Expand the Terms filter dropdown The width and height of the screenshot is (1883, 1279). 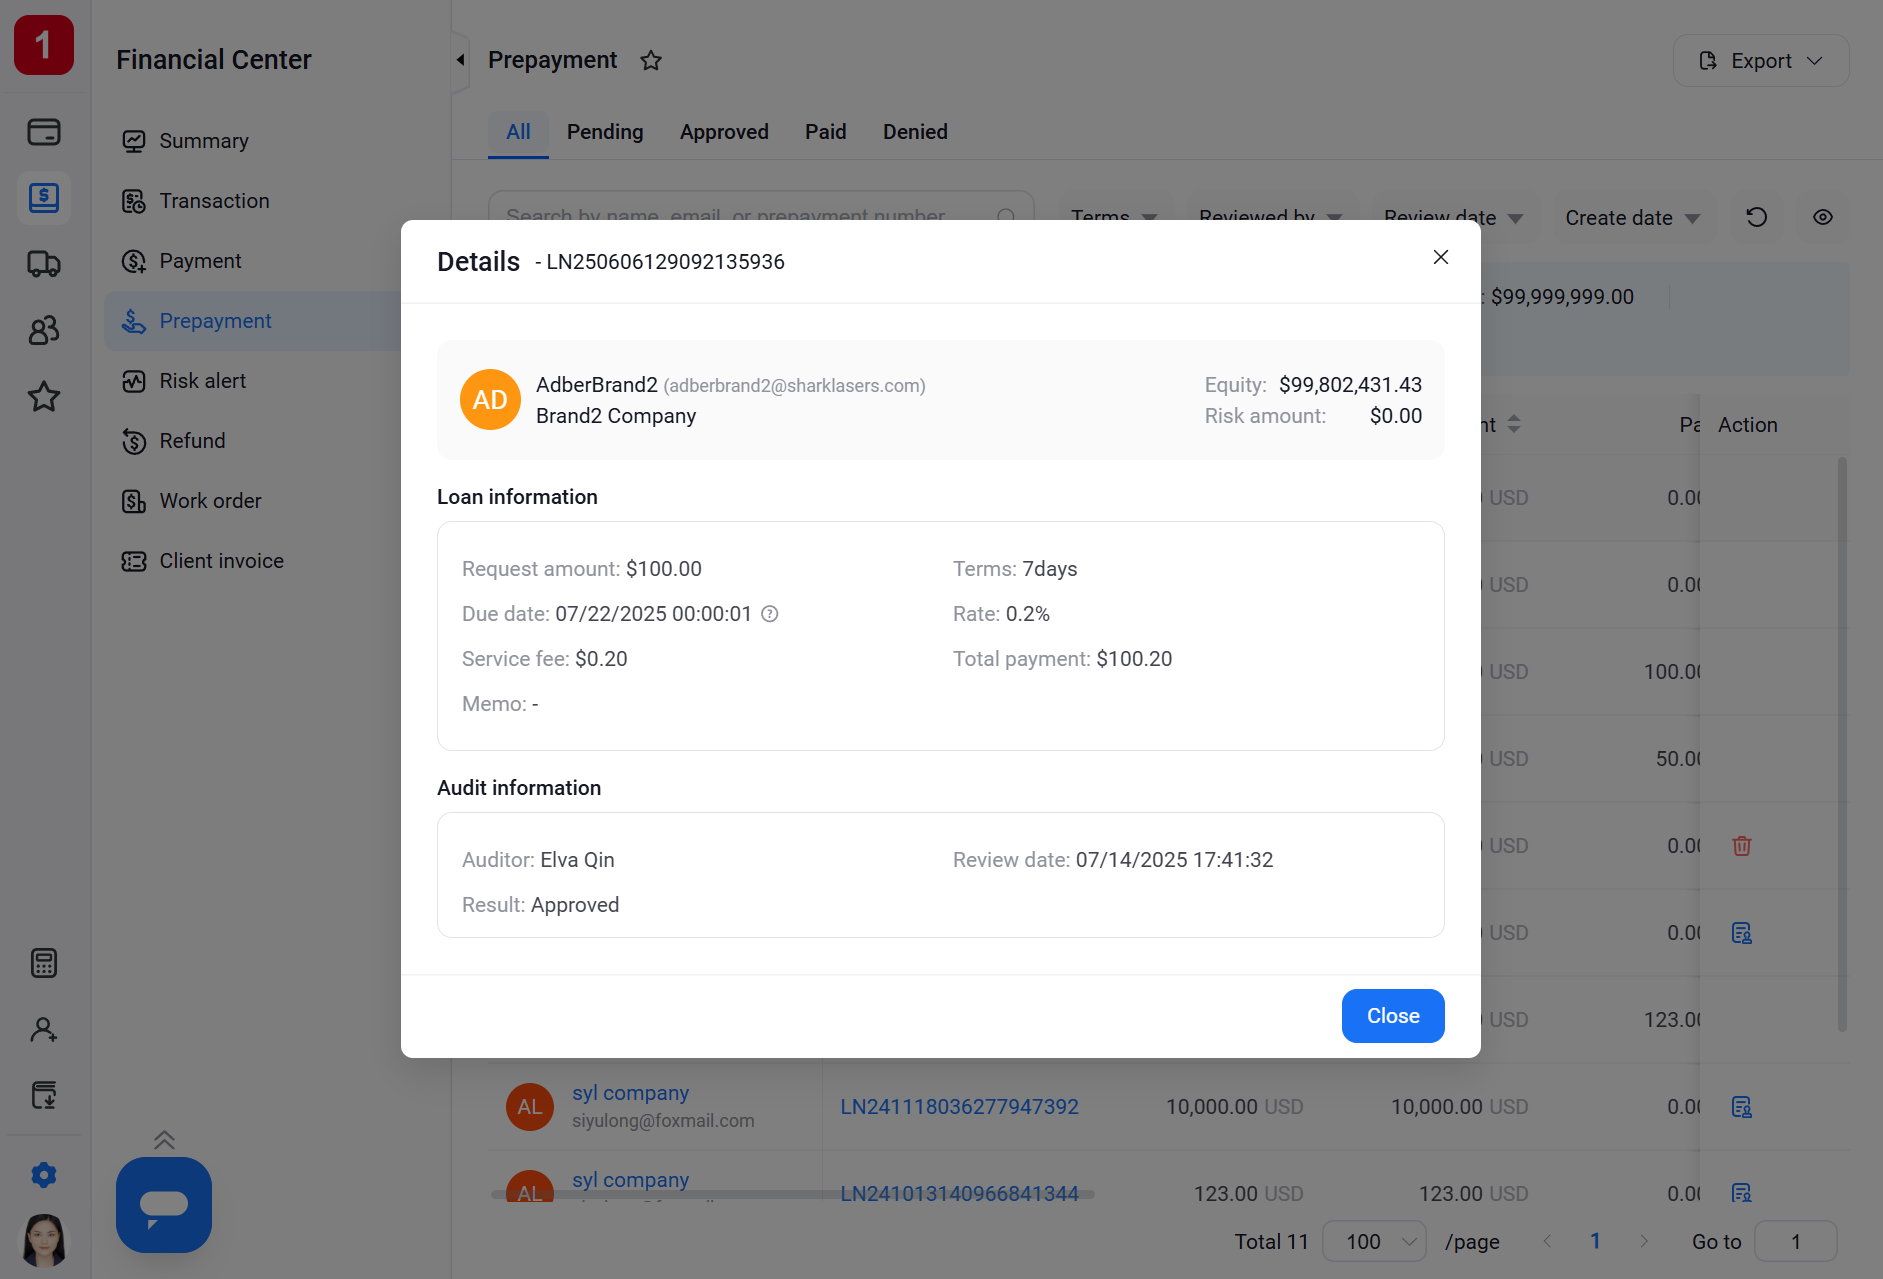click(x=1113, y=213)
